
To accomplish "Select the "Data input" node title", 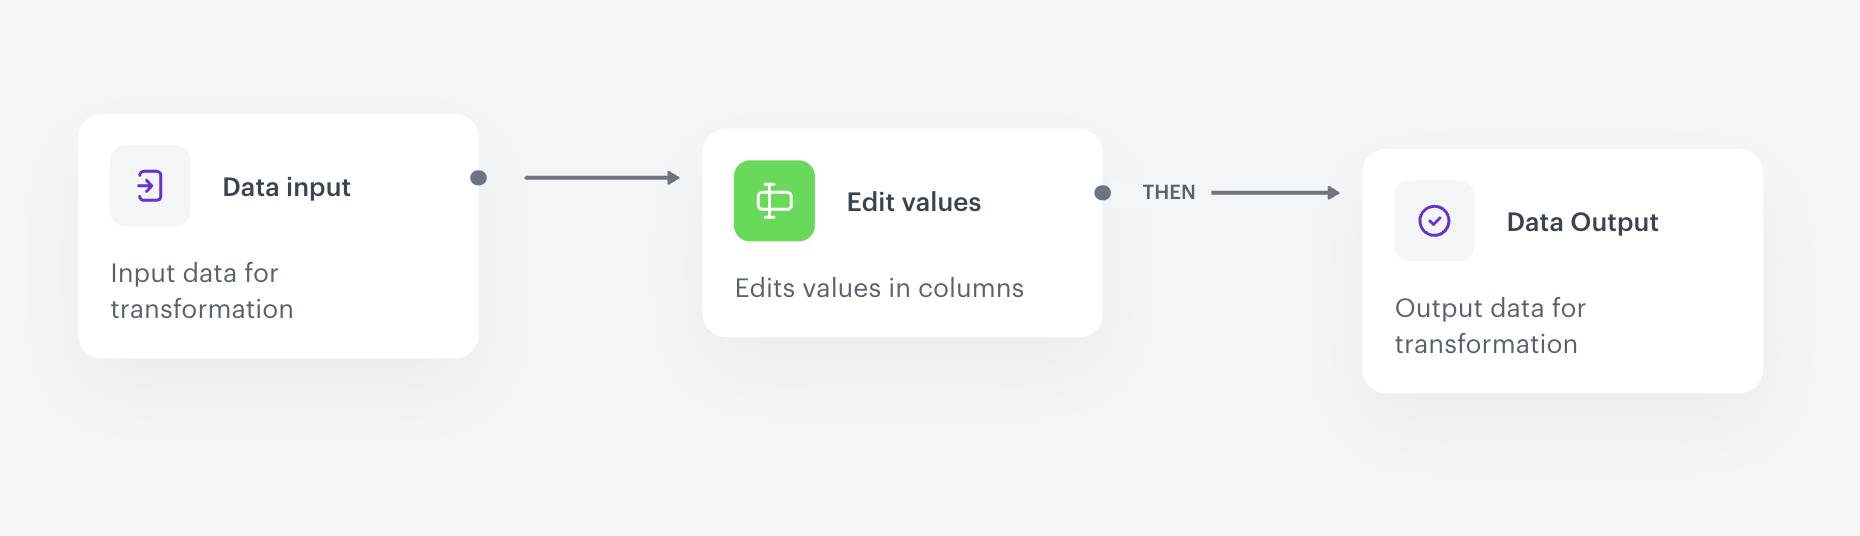I will pyautogui.click(x=286, y=187).
